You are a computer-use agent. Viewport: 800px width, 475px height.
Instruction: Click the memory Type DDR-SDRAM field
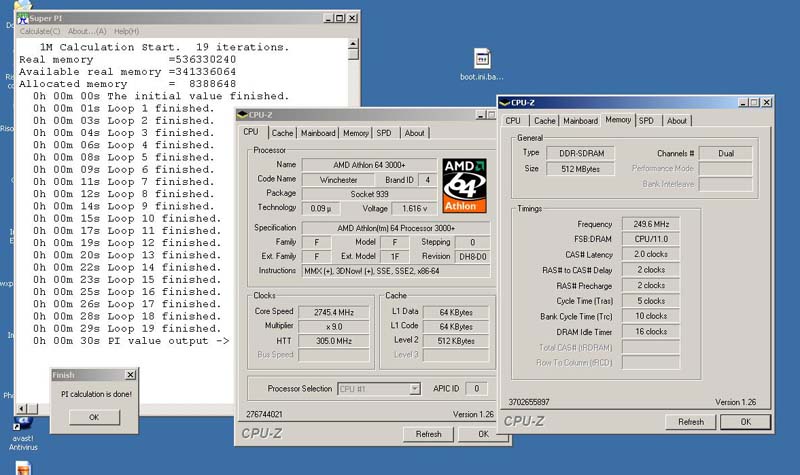click(x=581, y=153)
